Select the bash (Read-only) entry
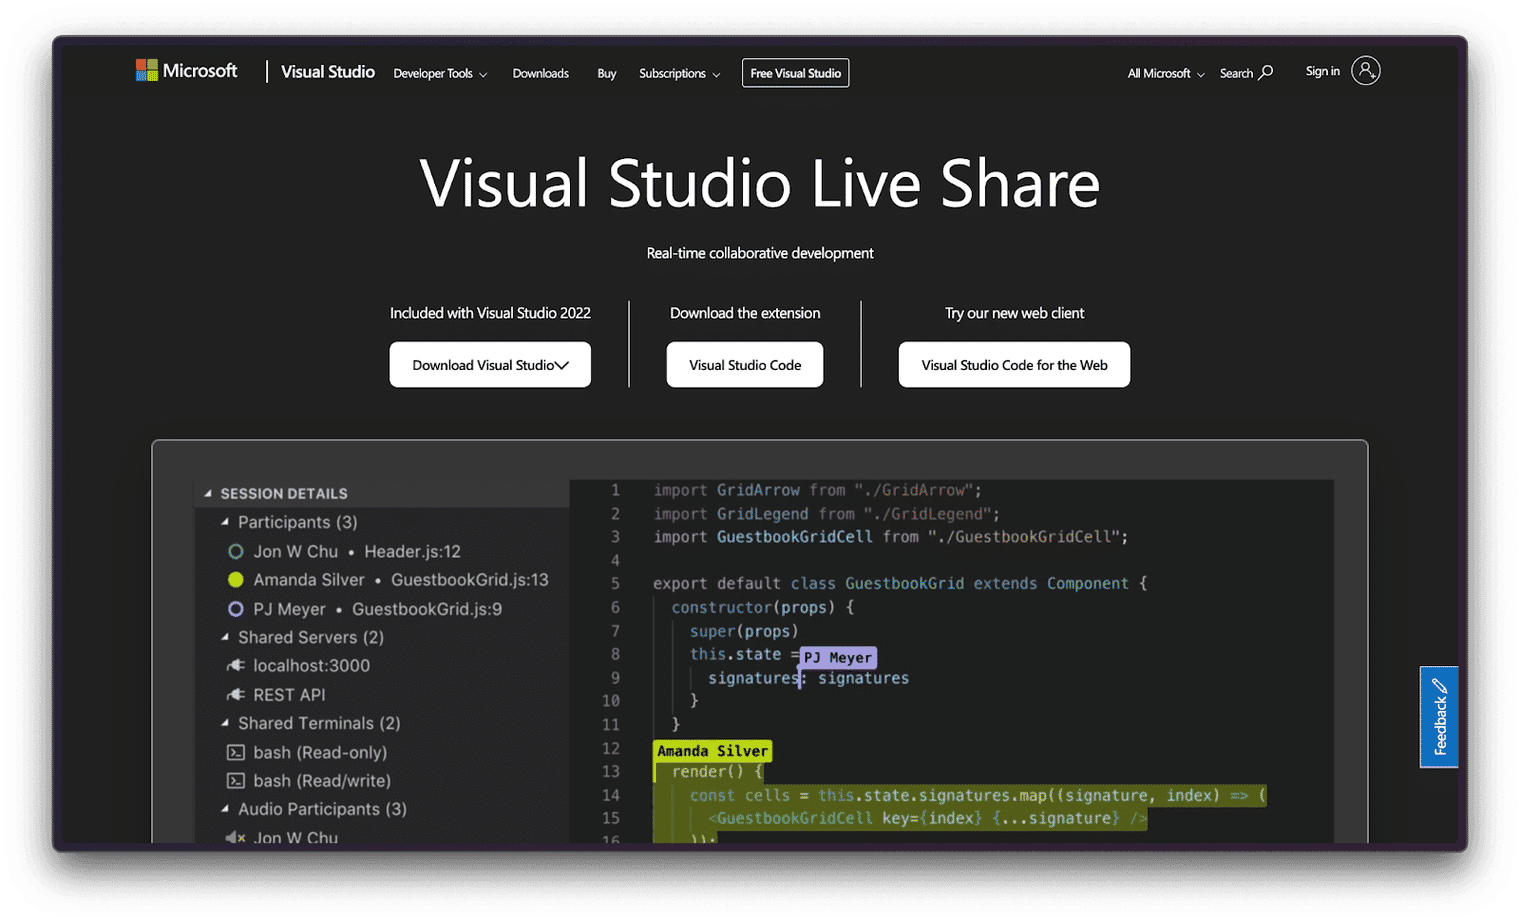Viewport: 1520px width, 922px height. coord(320,752)
